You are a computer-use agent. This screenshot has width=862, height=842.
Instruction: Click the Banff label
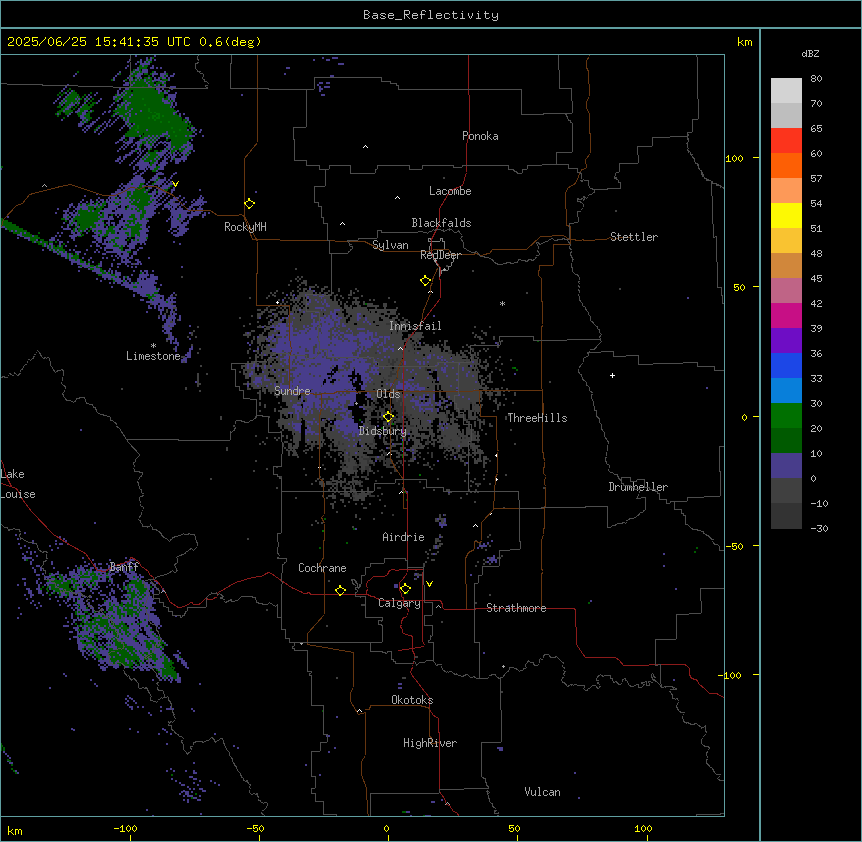[x=124, y=567]
